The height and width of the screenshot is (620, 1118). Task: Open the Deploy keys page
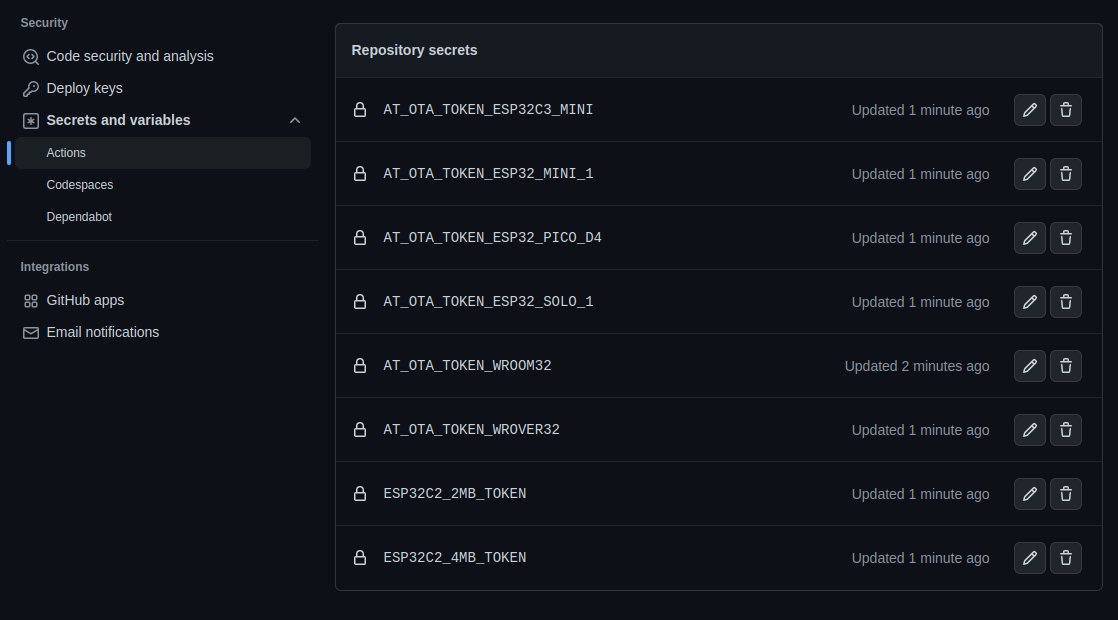click(84, 88)
